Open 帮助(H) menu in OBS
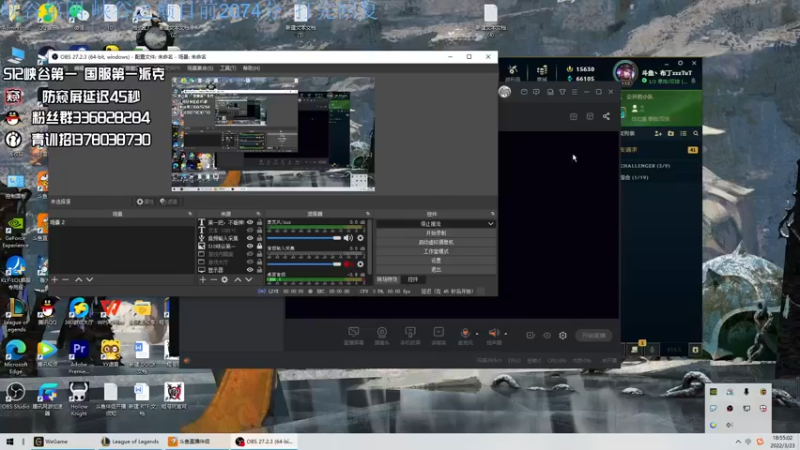 tap(251, 68)
